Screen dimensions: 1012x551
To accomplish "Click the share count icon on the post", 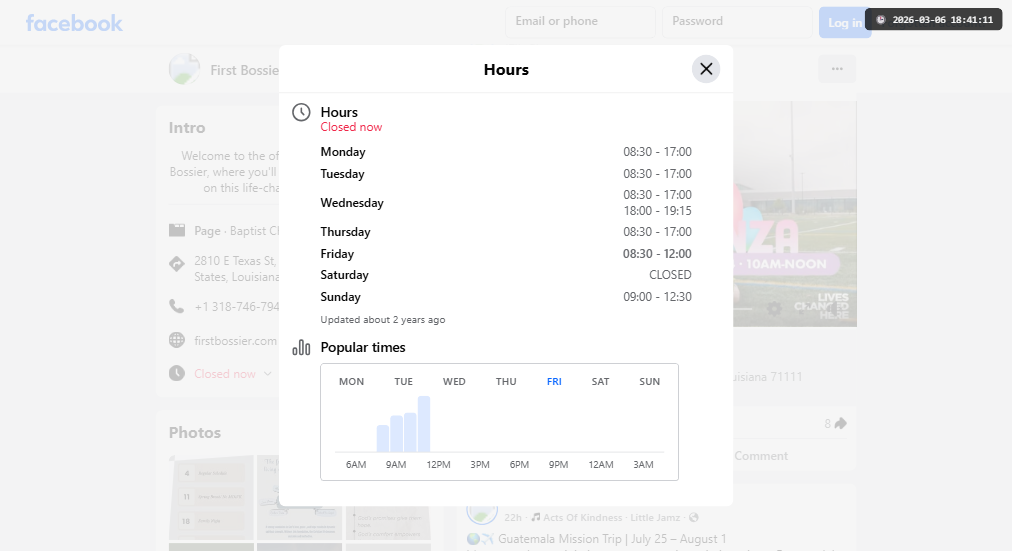I will (x=840, y=423).
